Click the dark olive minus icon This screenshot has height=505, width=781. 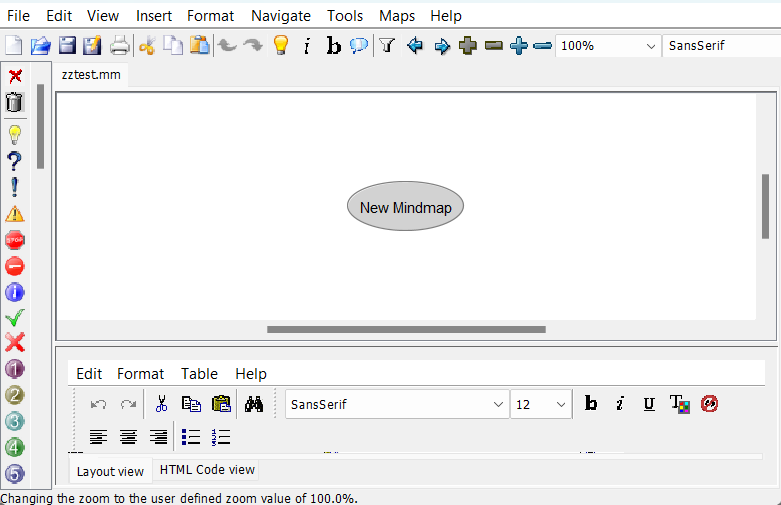click(x=494, y=46)
